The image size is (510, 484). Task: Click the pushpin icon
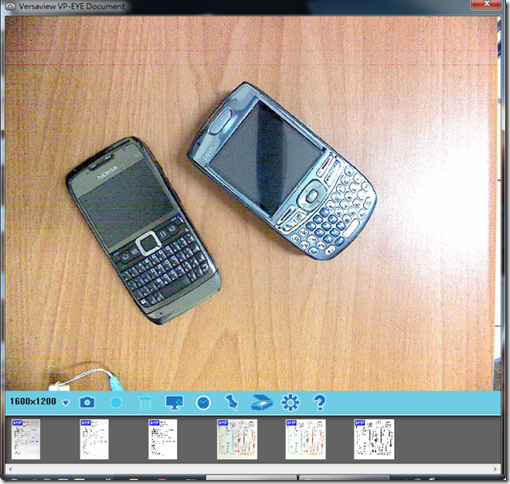(x=231, y=402)
